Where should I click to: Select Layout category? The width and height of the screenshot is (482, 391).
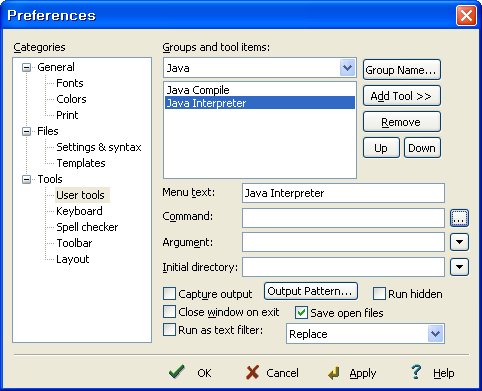[73, 259]
